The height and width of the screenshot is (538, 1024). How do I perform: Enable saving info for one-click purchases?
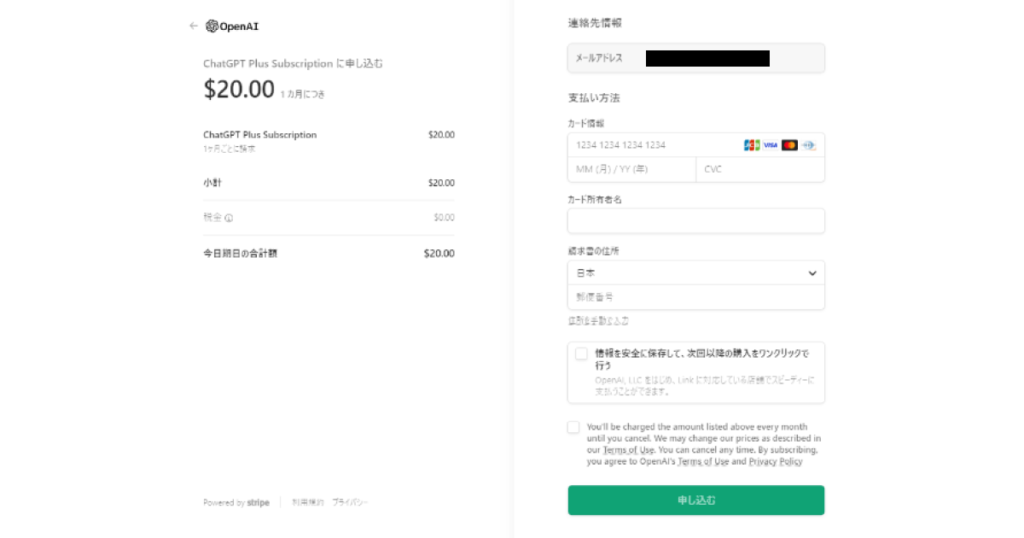581,353
